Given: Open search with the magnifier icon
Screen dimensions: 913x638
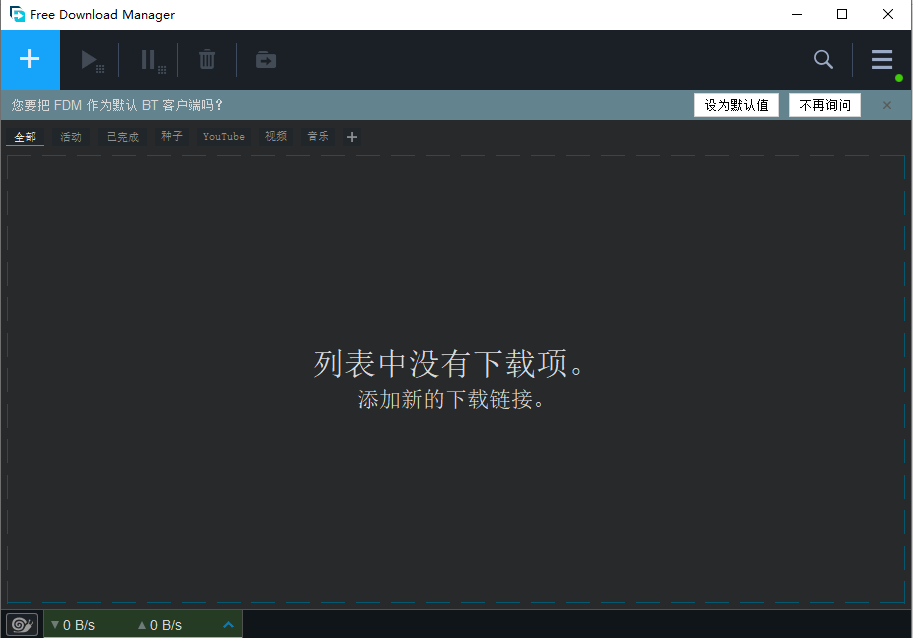Looking at the screenshot, I should click(x=822, y=59).
